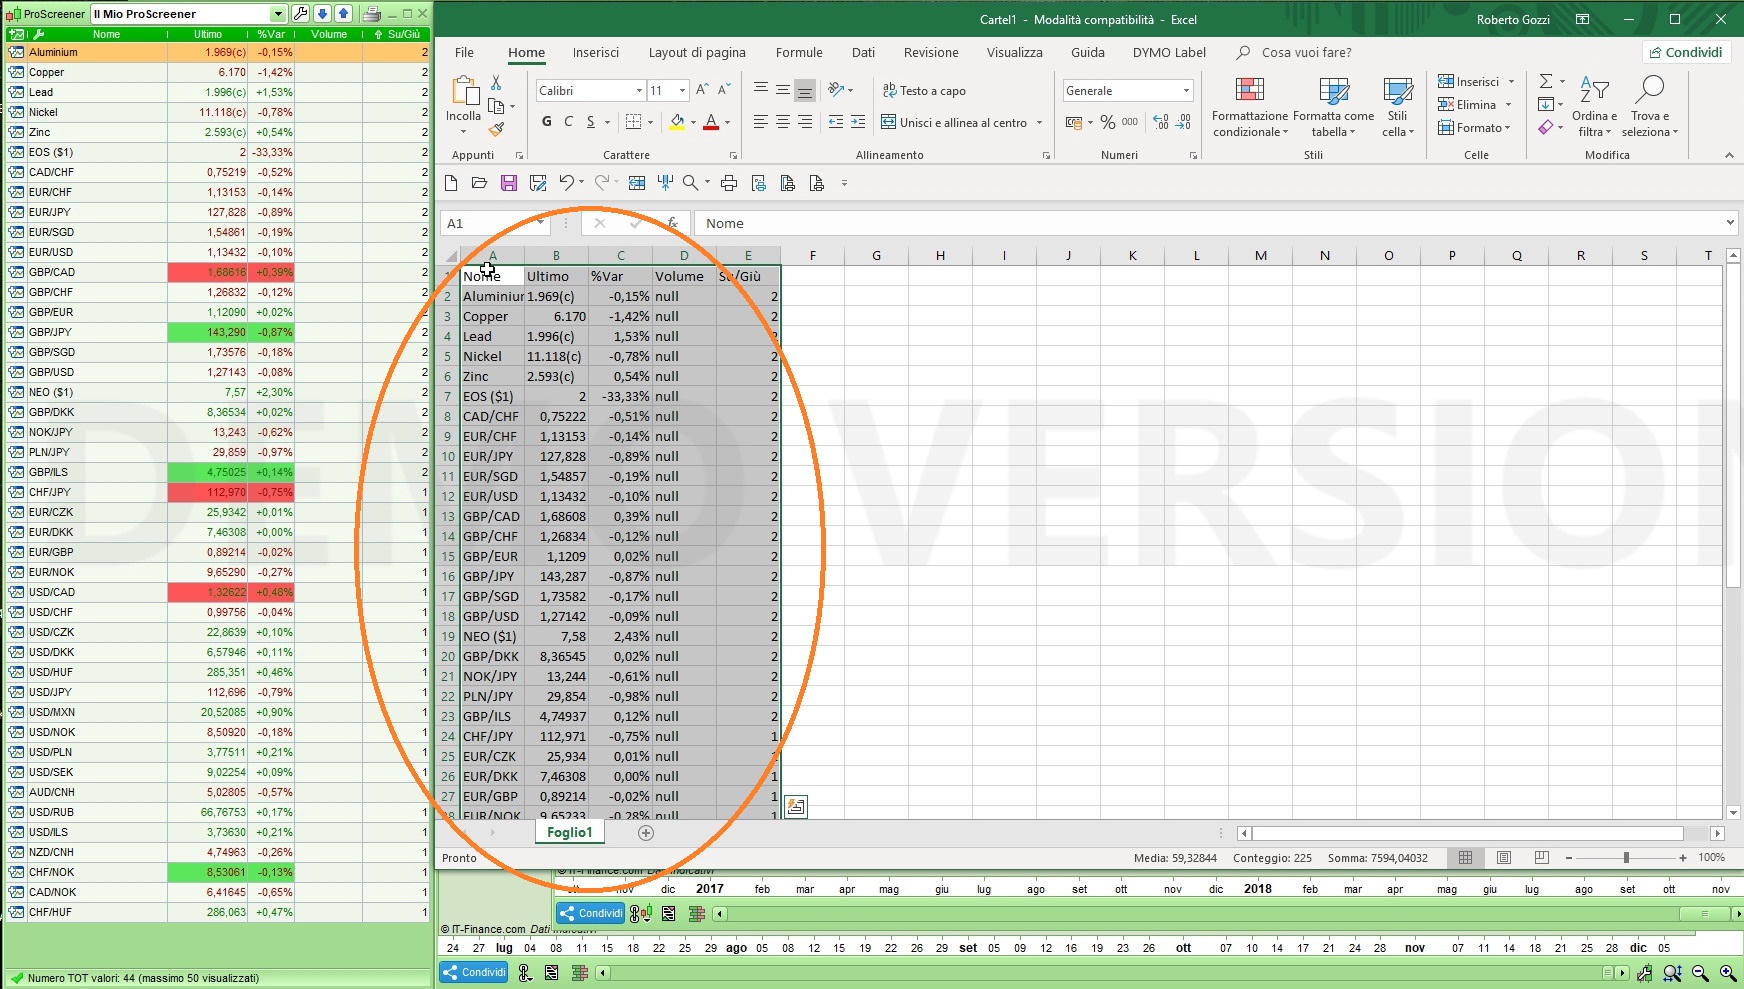Open the Inserisci ribbon tab

coord(595,53)
